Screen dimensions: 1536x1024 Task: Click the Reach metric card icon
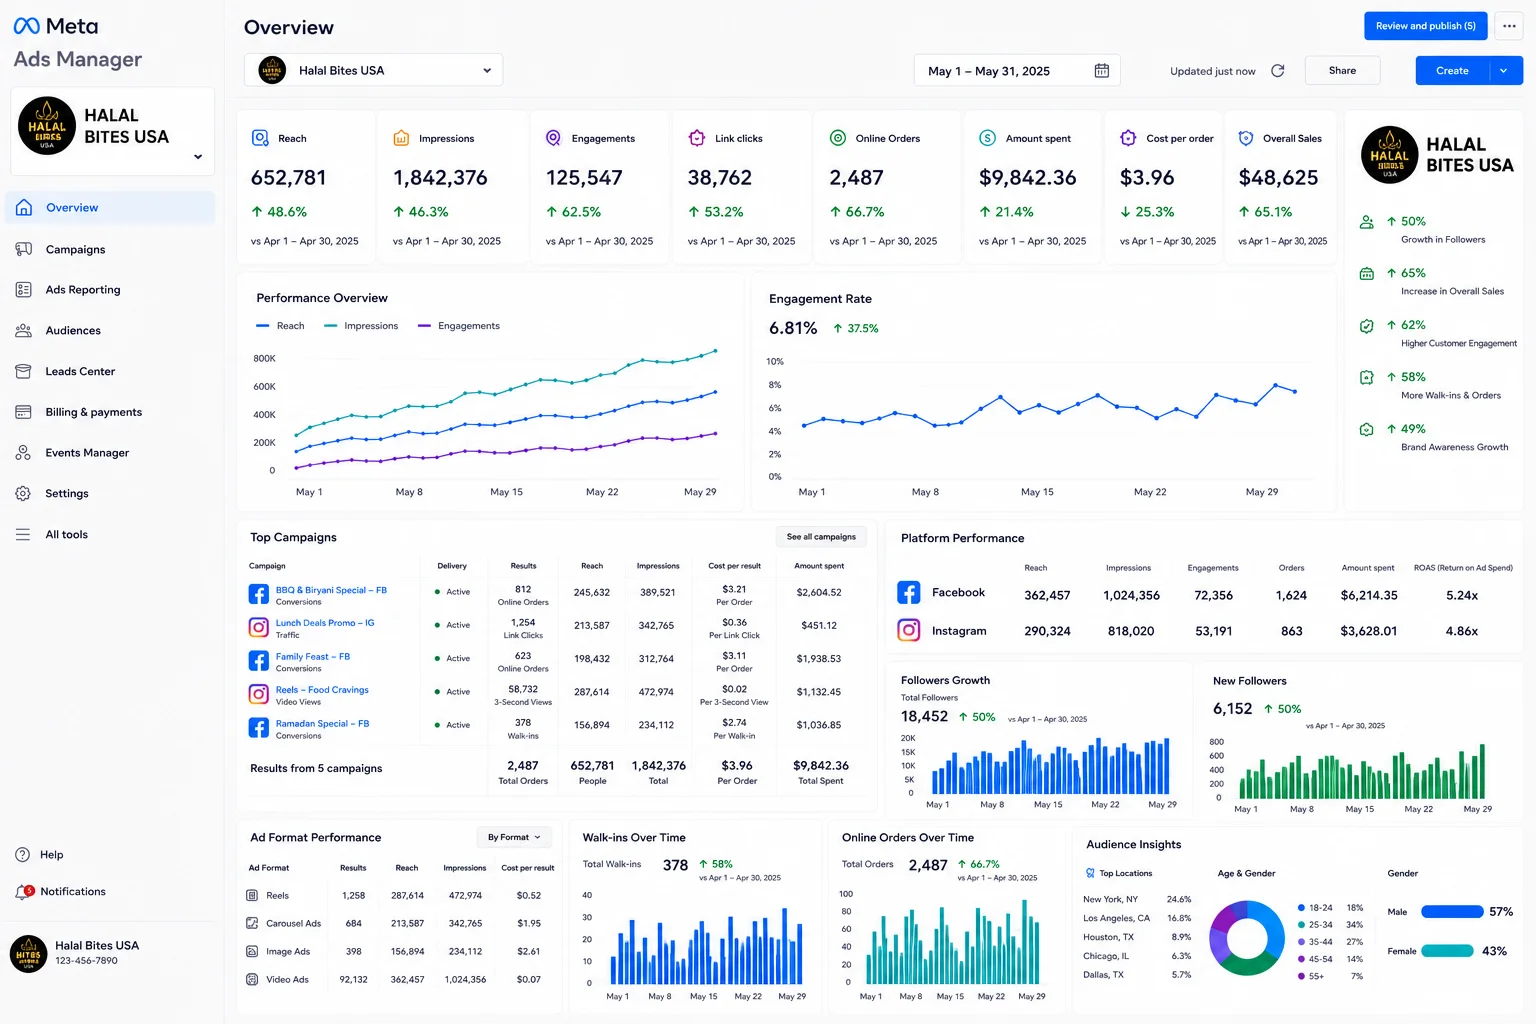pos(260,138)
